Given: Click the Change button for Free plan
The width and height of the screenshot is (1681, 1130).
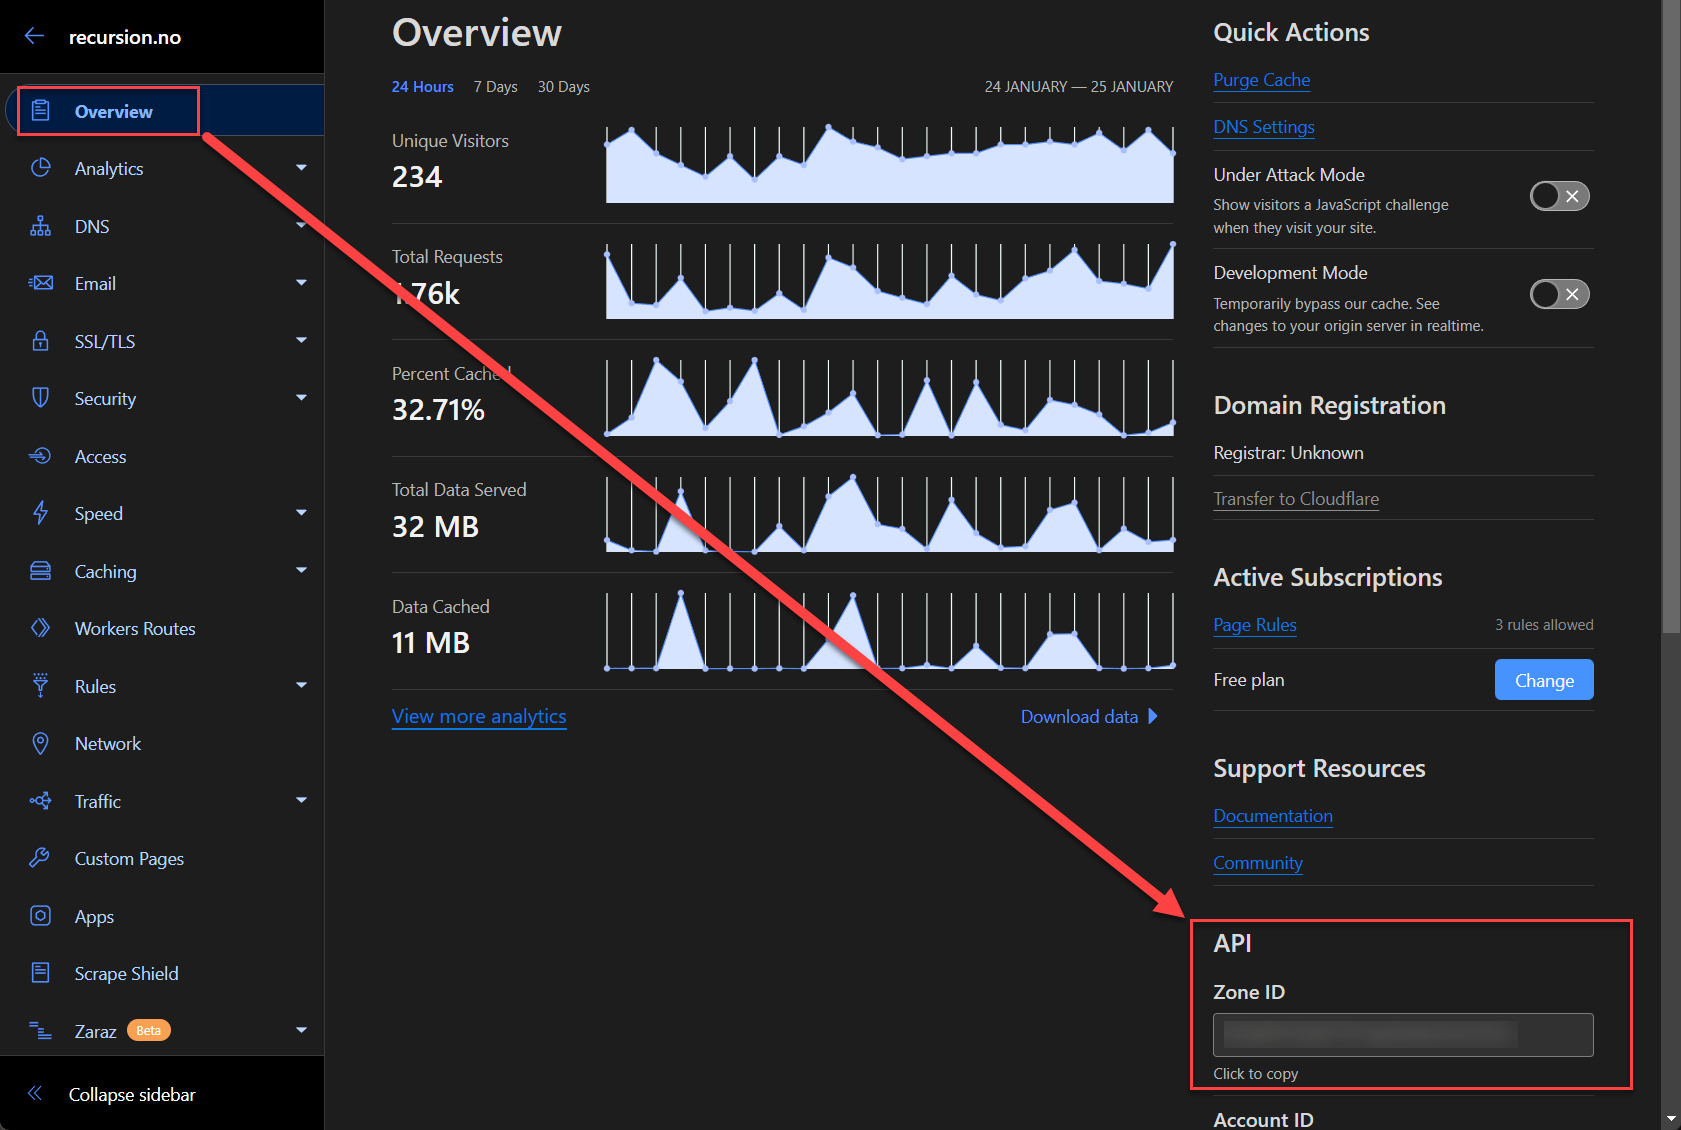Looking at the screenshot, I should pos(1543,679).
